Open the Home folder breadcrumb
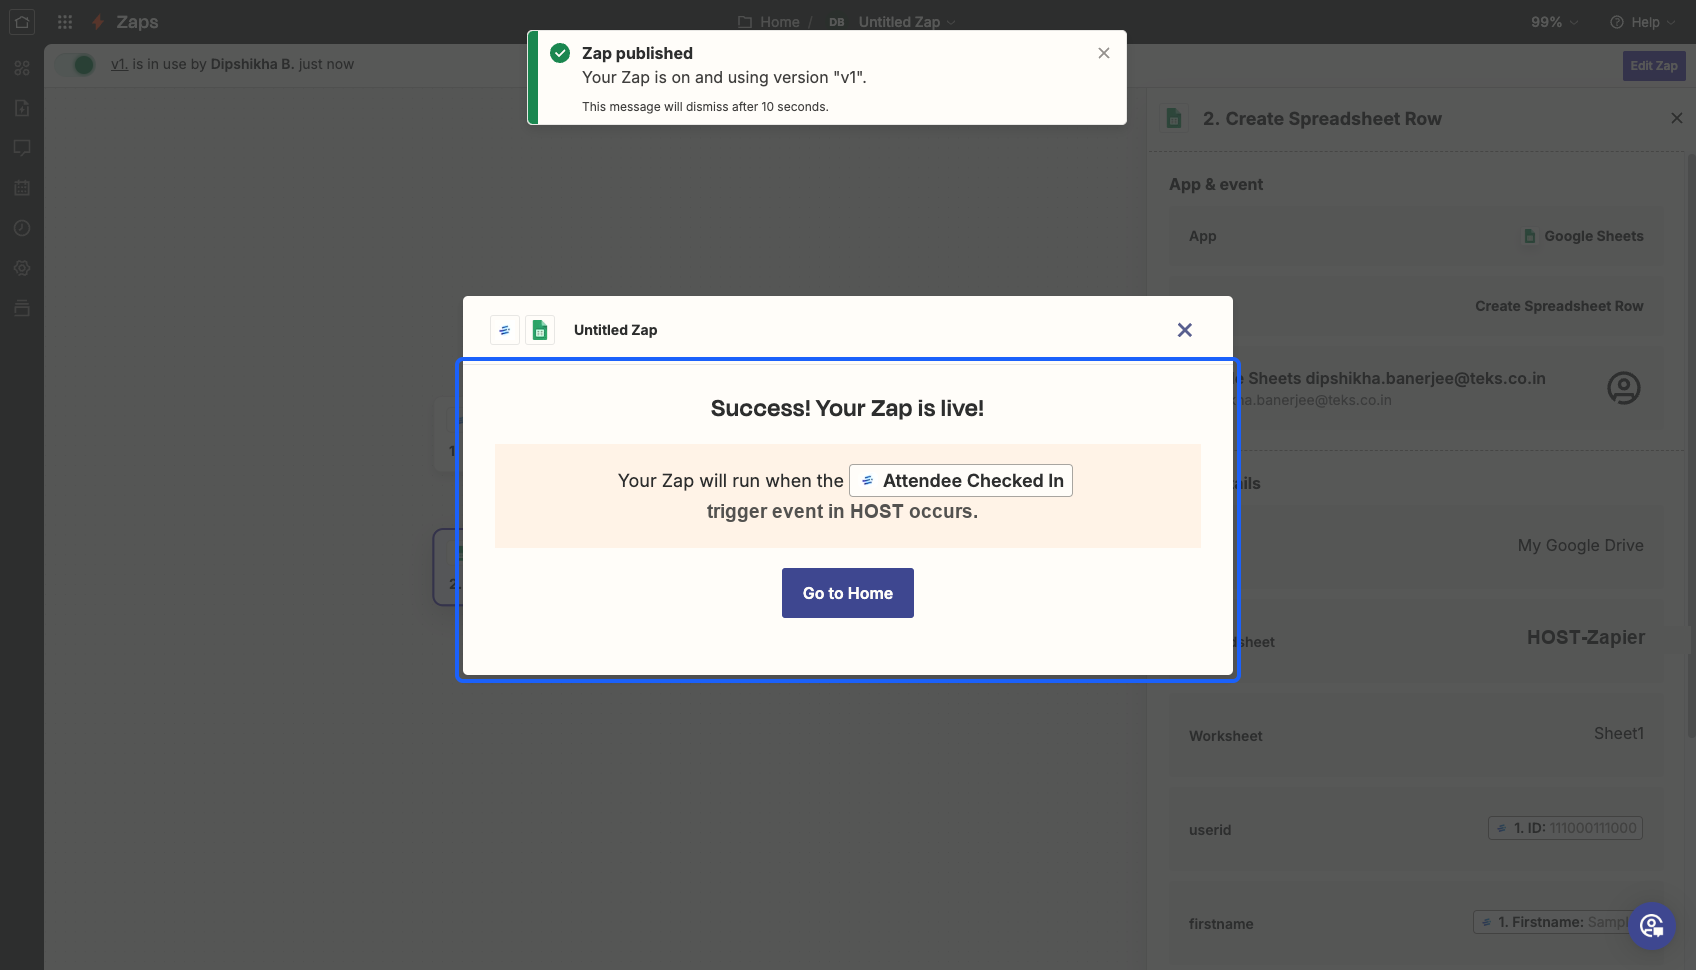Viewport: 1696px width, 970px height. coord(769,22)
